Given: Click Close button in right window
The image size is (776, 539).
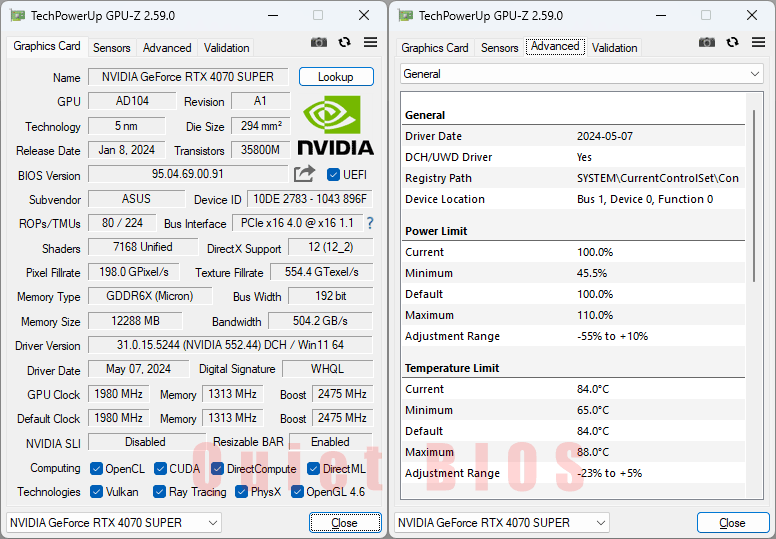Looking at the screenshot, I should point(732,523).
